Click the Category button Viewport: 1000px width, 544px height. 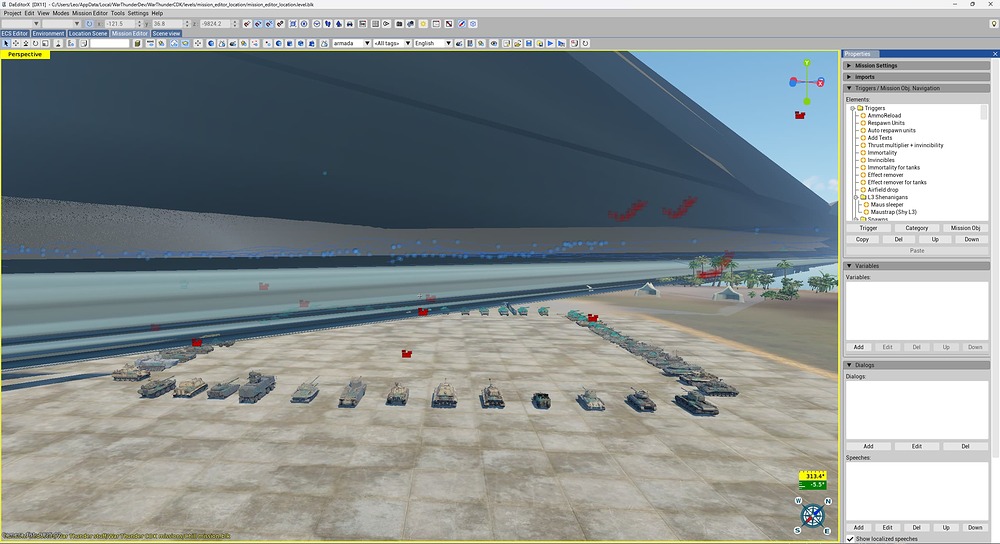click(916, 228)
